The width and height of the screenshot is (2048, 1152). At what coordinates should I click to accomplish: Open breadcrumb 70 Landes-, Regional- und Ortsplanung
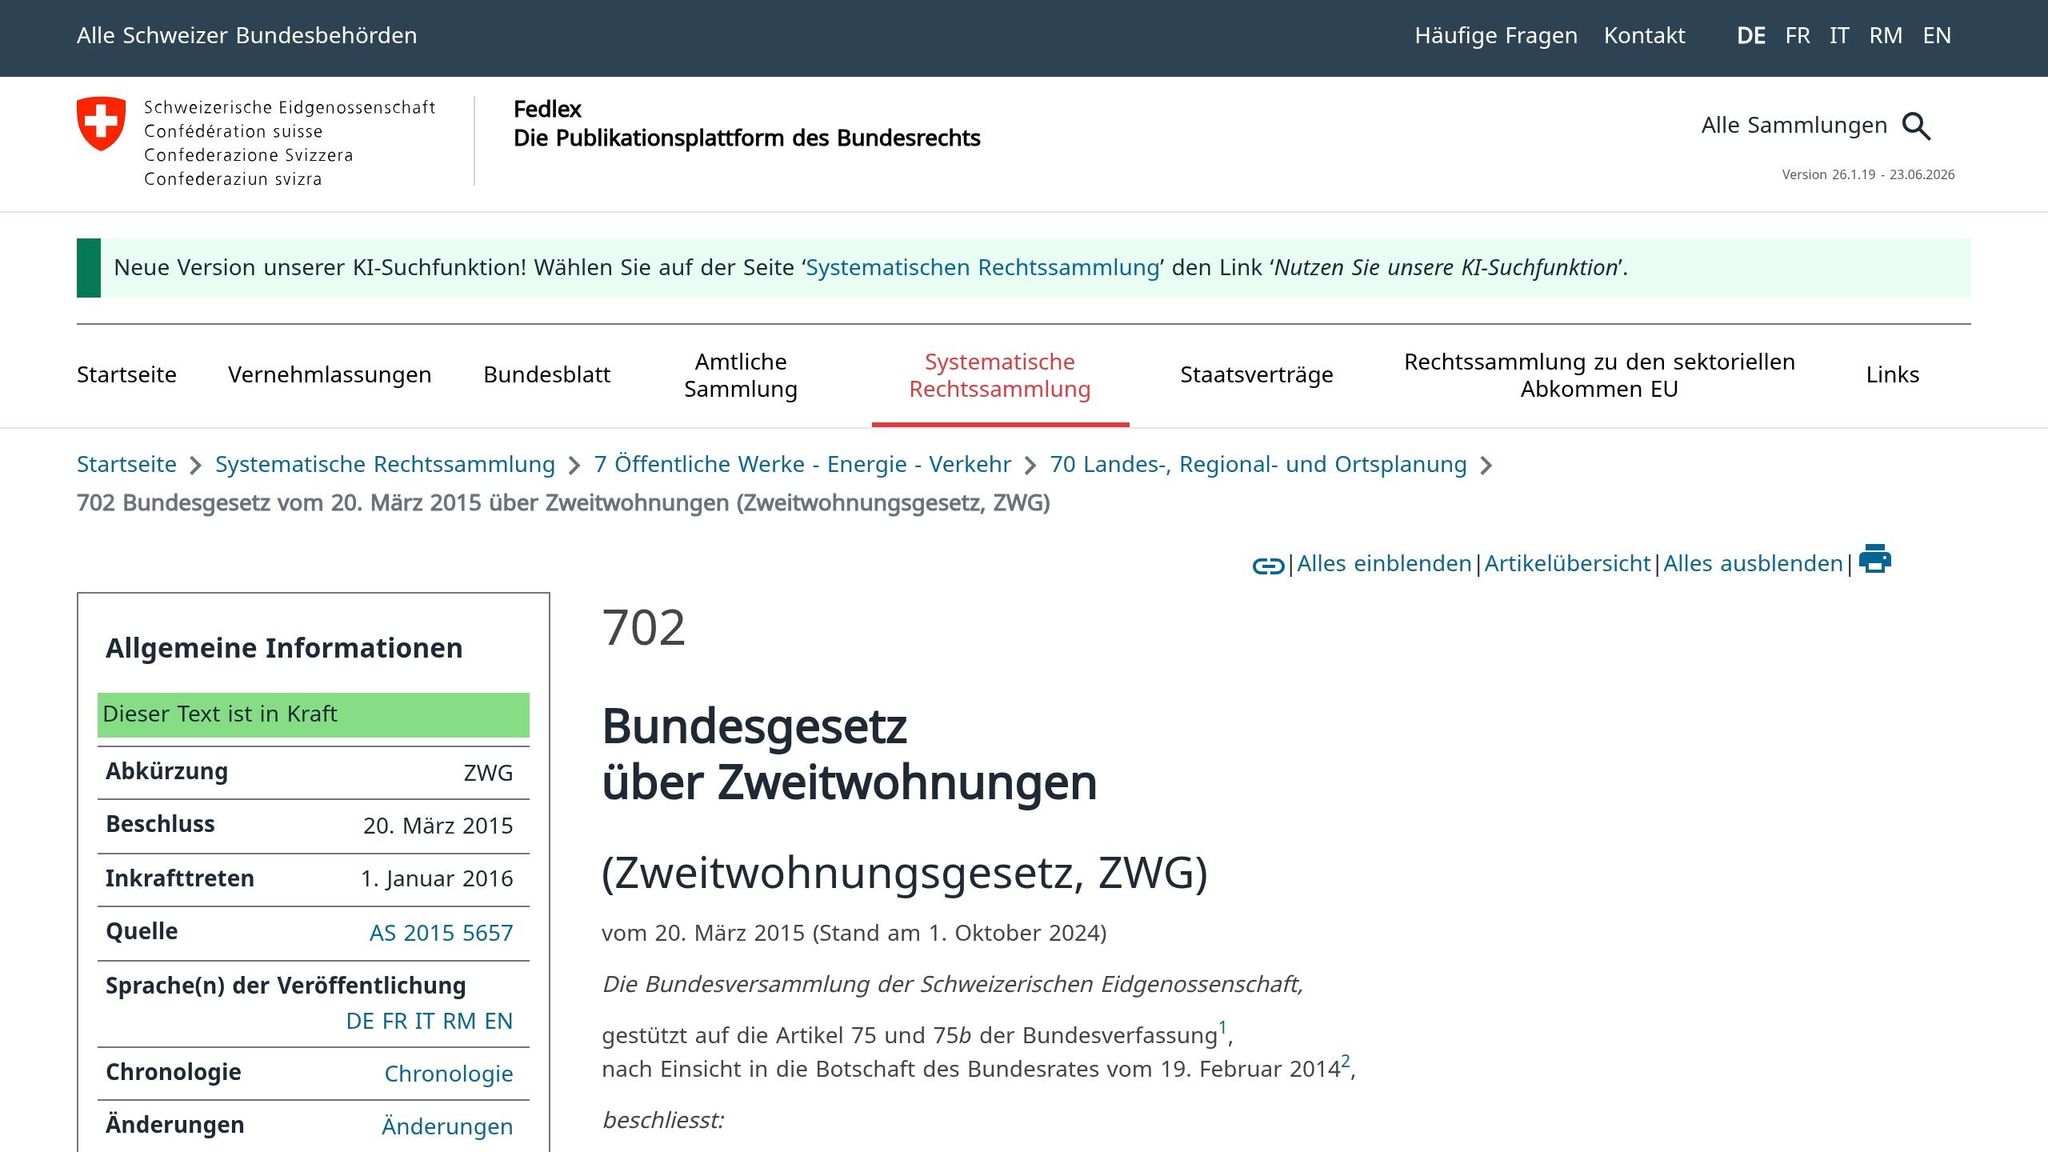pyautogui.click(x=1258, y=465)
